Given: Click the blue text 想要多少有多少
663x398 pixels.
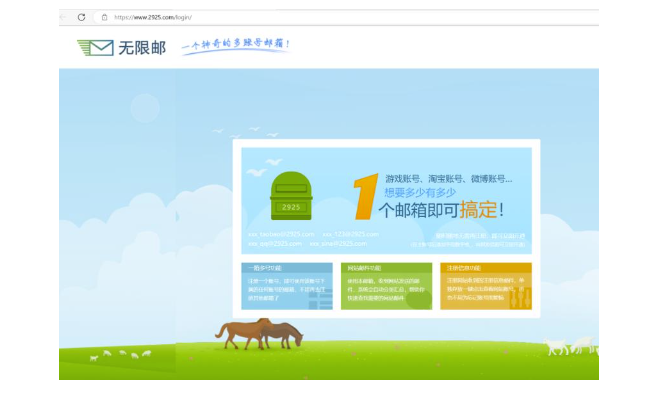Looking at the screenshot, I should [419, 192].
